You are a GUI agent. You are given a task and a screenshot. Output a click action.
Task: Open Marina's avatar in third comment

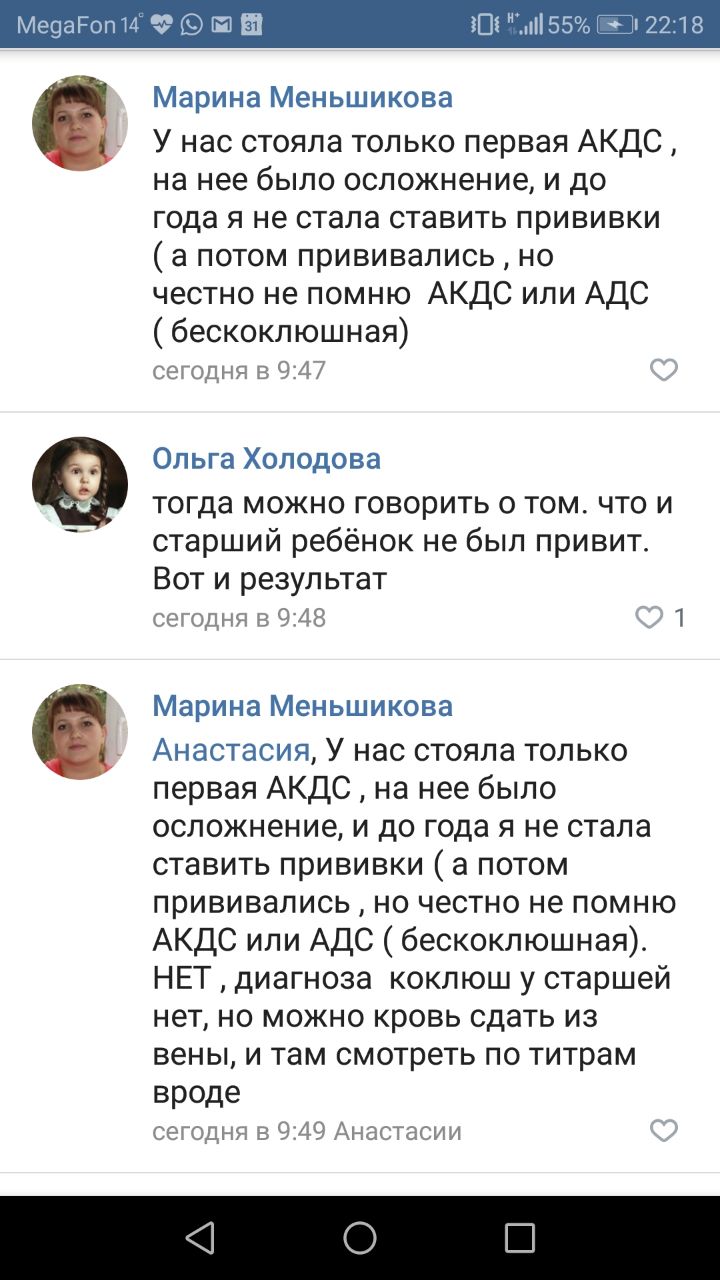point(80,731)
